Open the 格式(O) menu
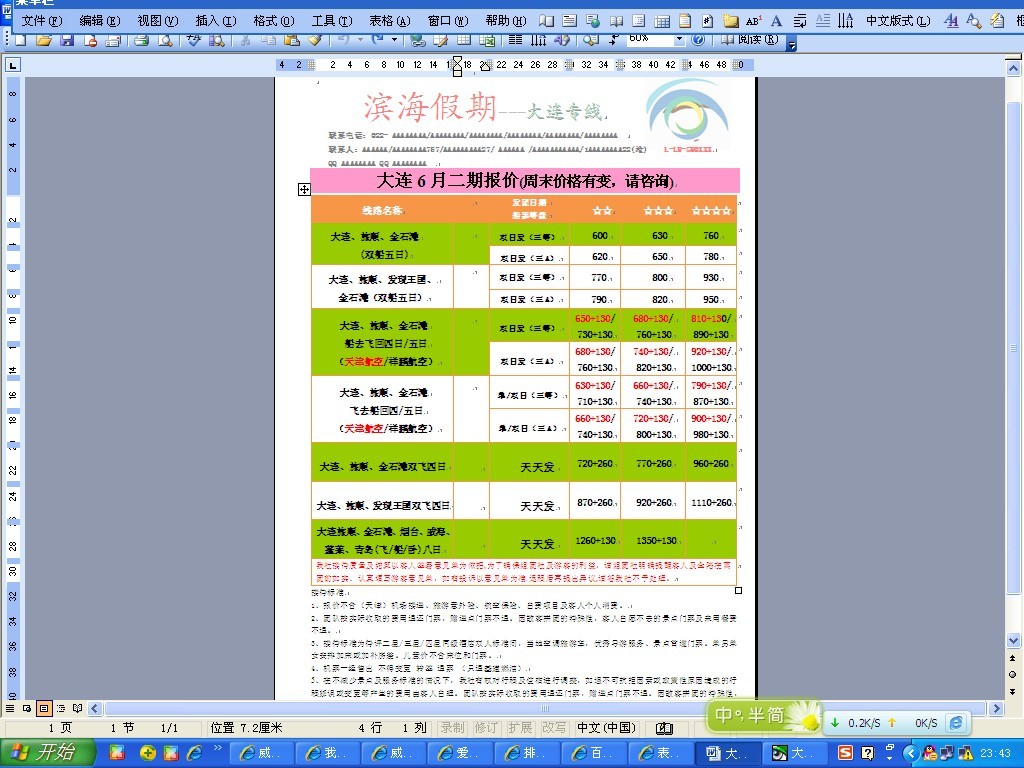 click(274, 21)
